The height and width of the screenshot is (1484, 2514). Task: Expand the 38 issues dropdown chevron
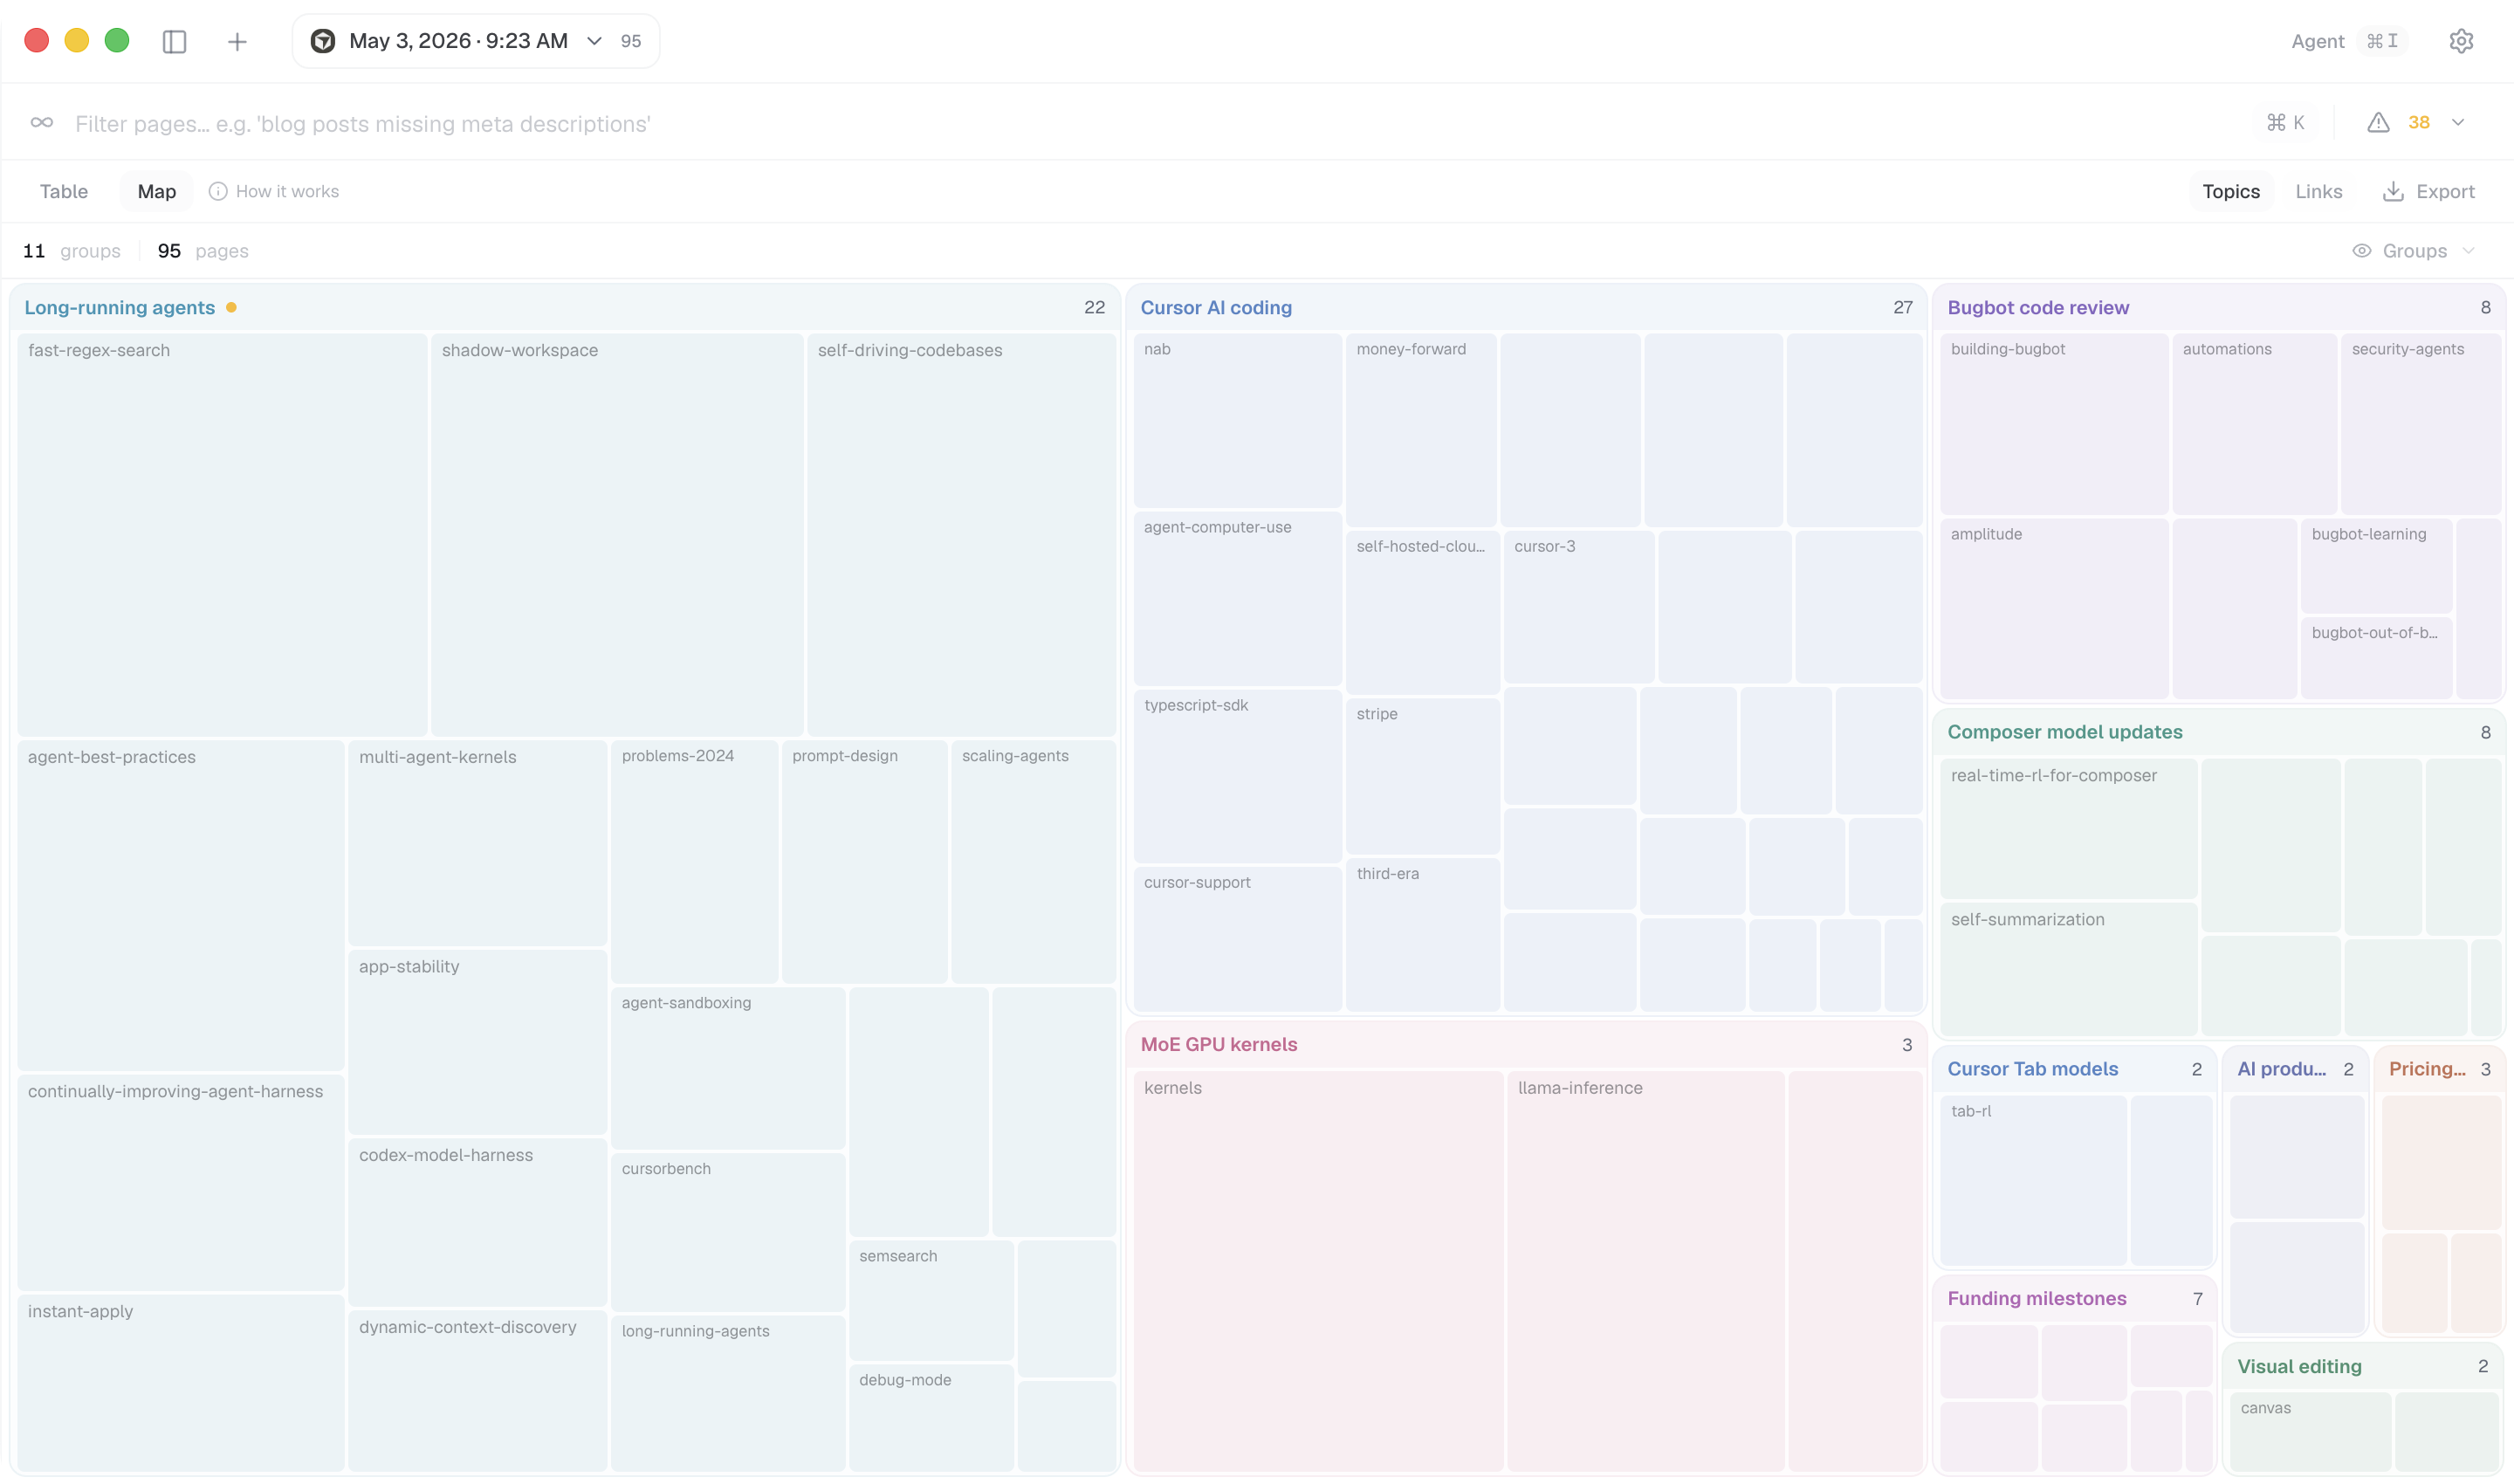click(2458, 123)
